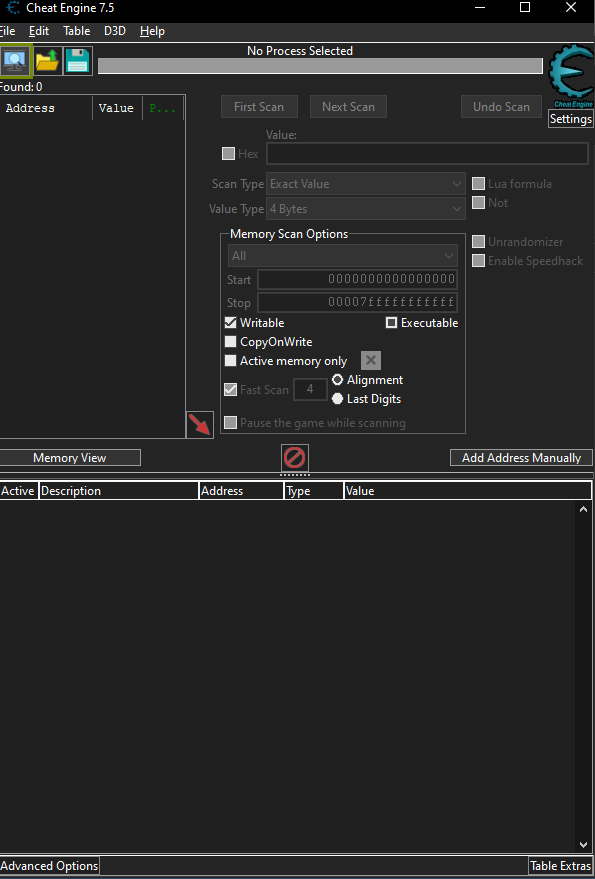Click the No Process Selected label
The width and height of the screenshot is (595, 879).
point(300,51)
